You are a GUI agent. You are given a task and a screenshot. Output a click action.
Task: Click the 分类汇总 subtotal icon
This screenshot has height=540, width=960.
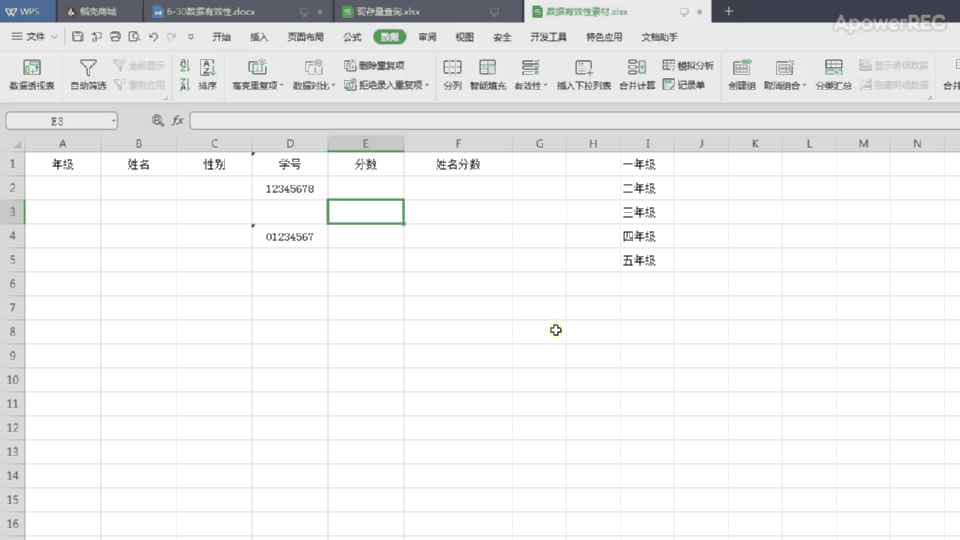833,74
